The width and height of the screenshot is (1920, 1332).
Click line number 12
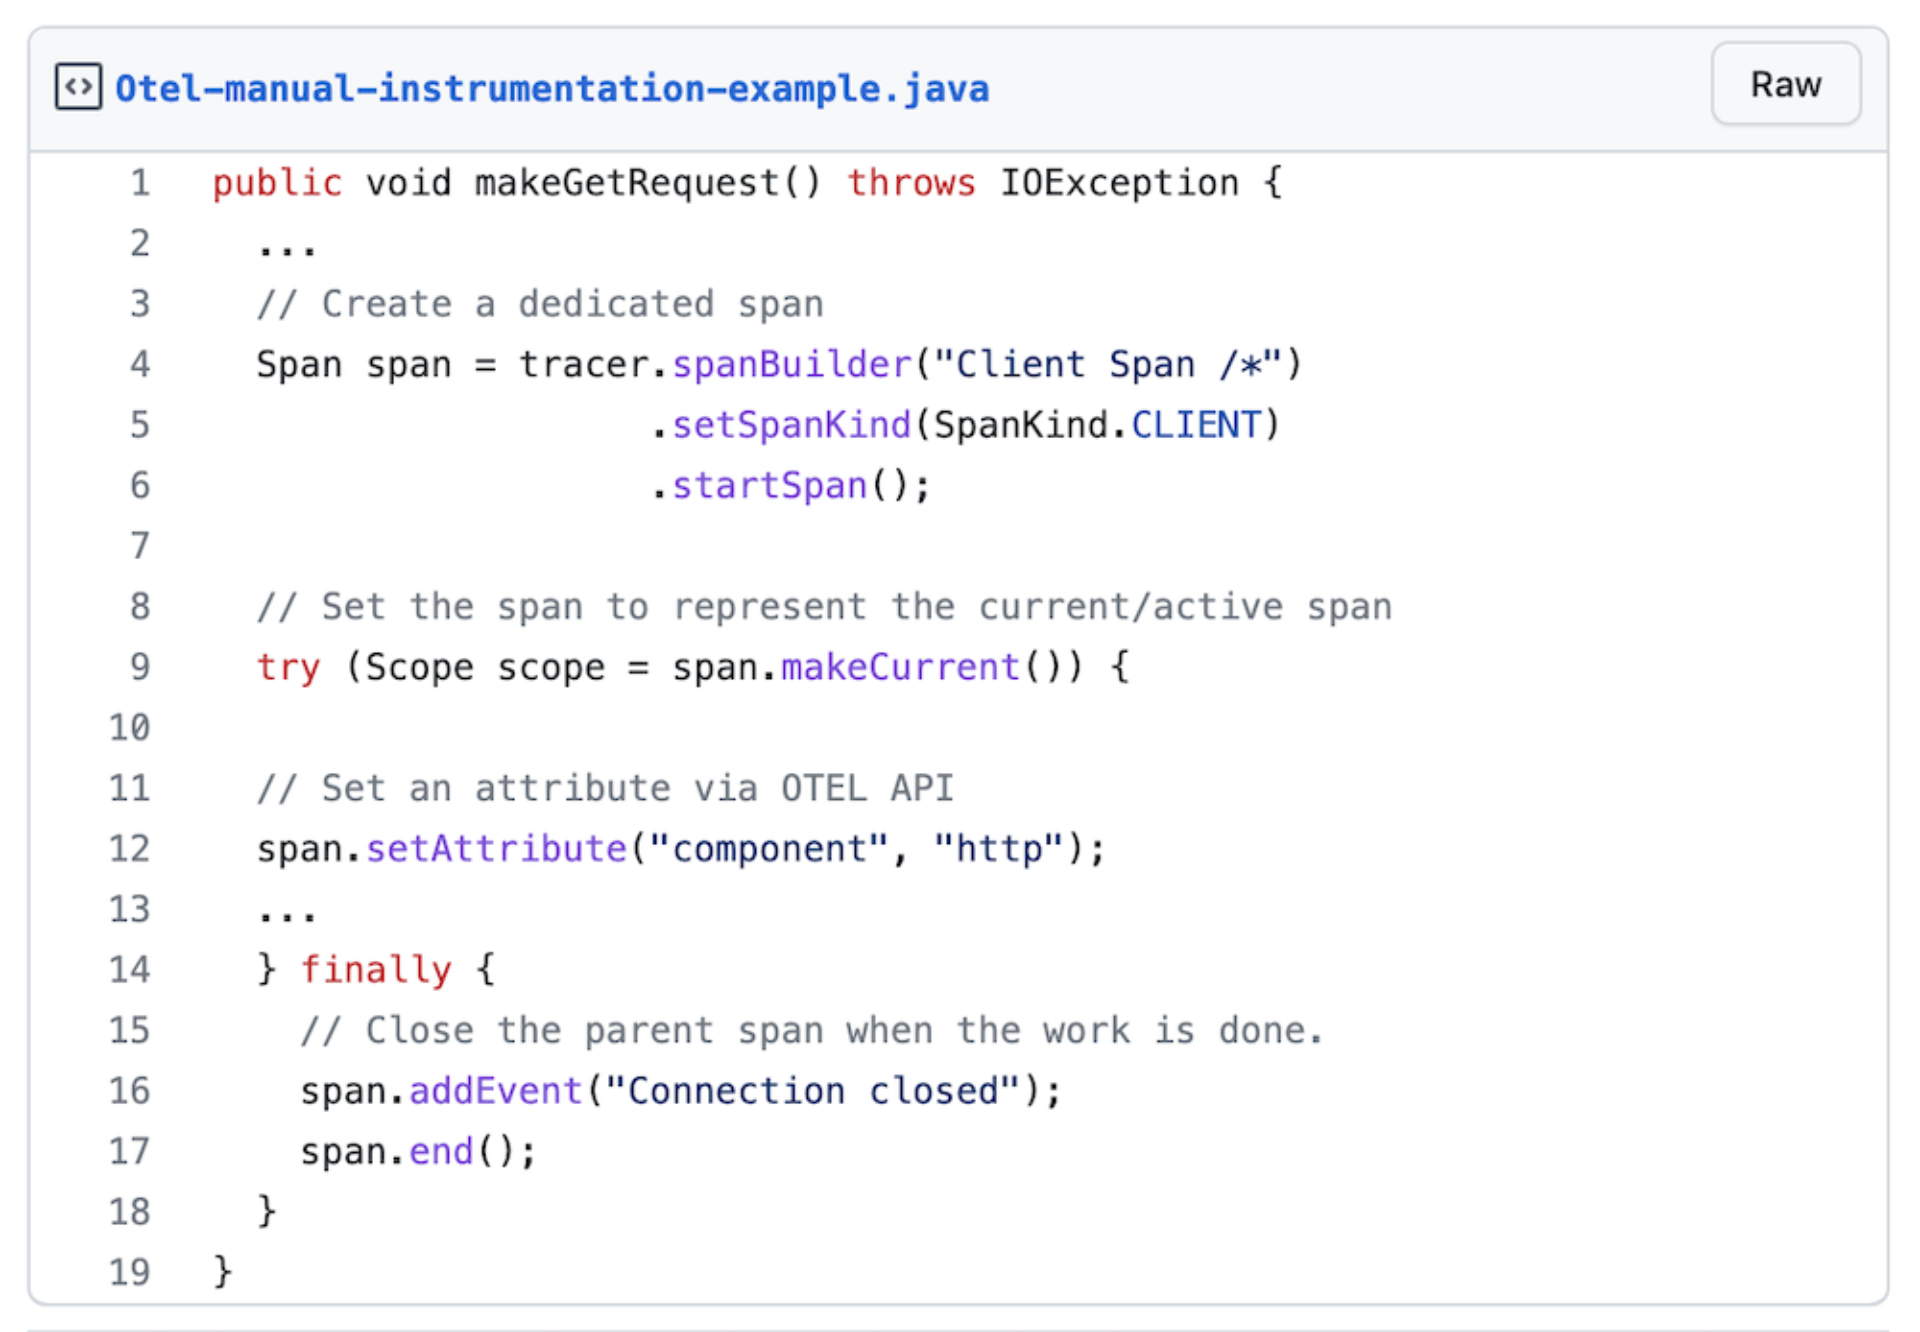pos(130,849)
